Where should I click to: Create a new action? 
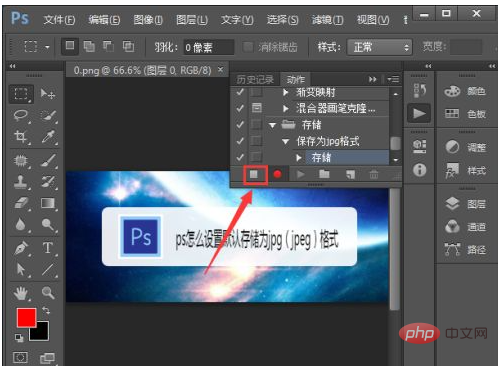tap(350, 174)
